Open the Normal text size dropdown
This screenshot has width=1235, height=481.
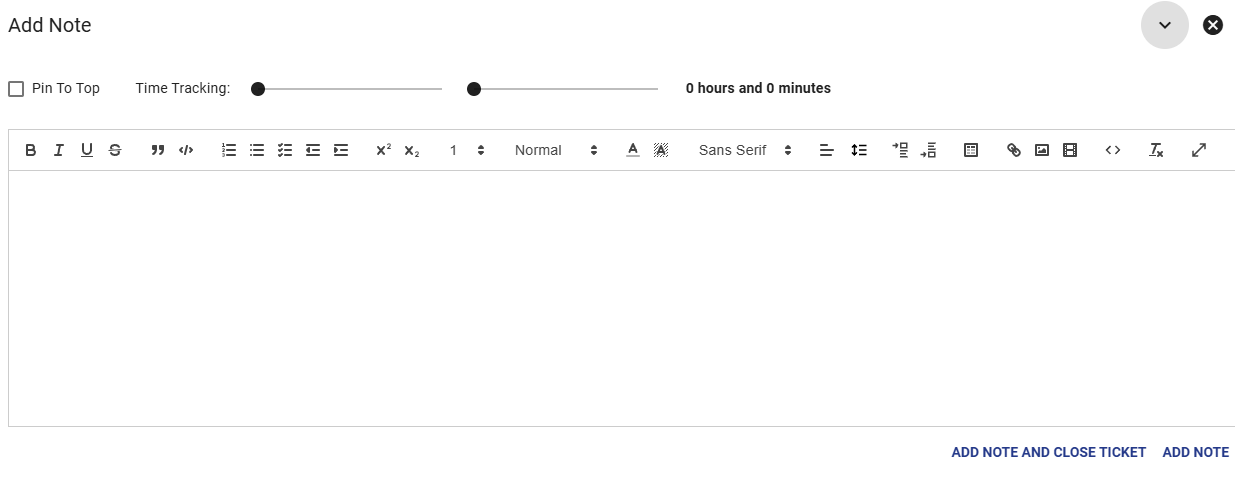pos(556,150)
